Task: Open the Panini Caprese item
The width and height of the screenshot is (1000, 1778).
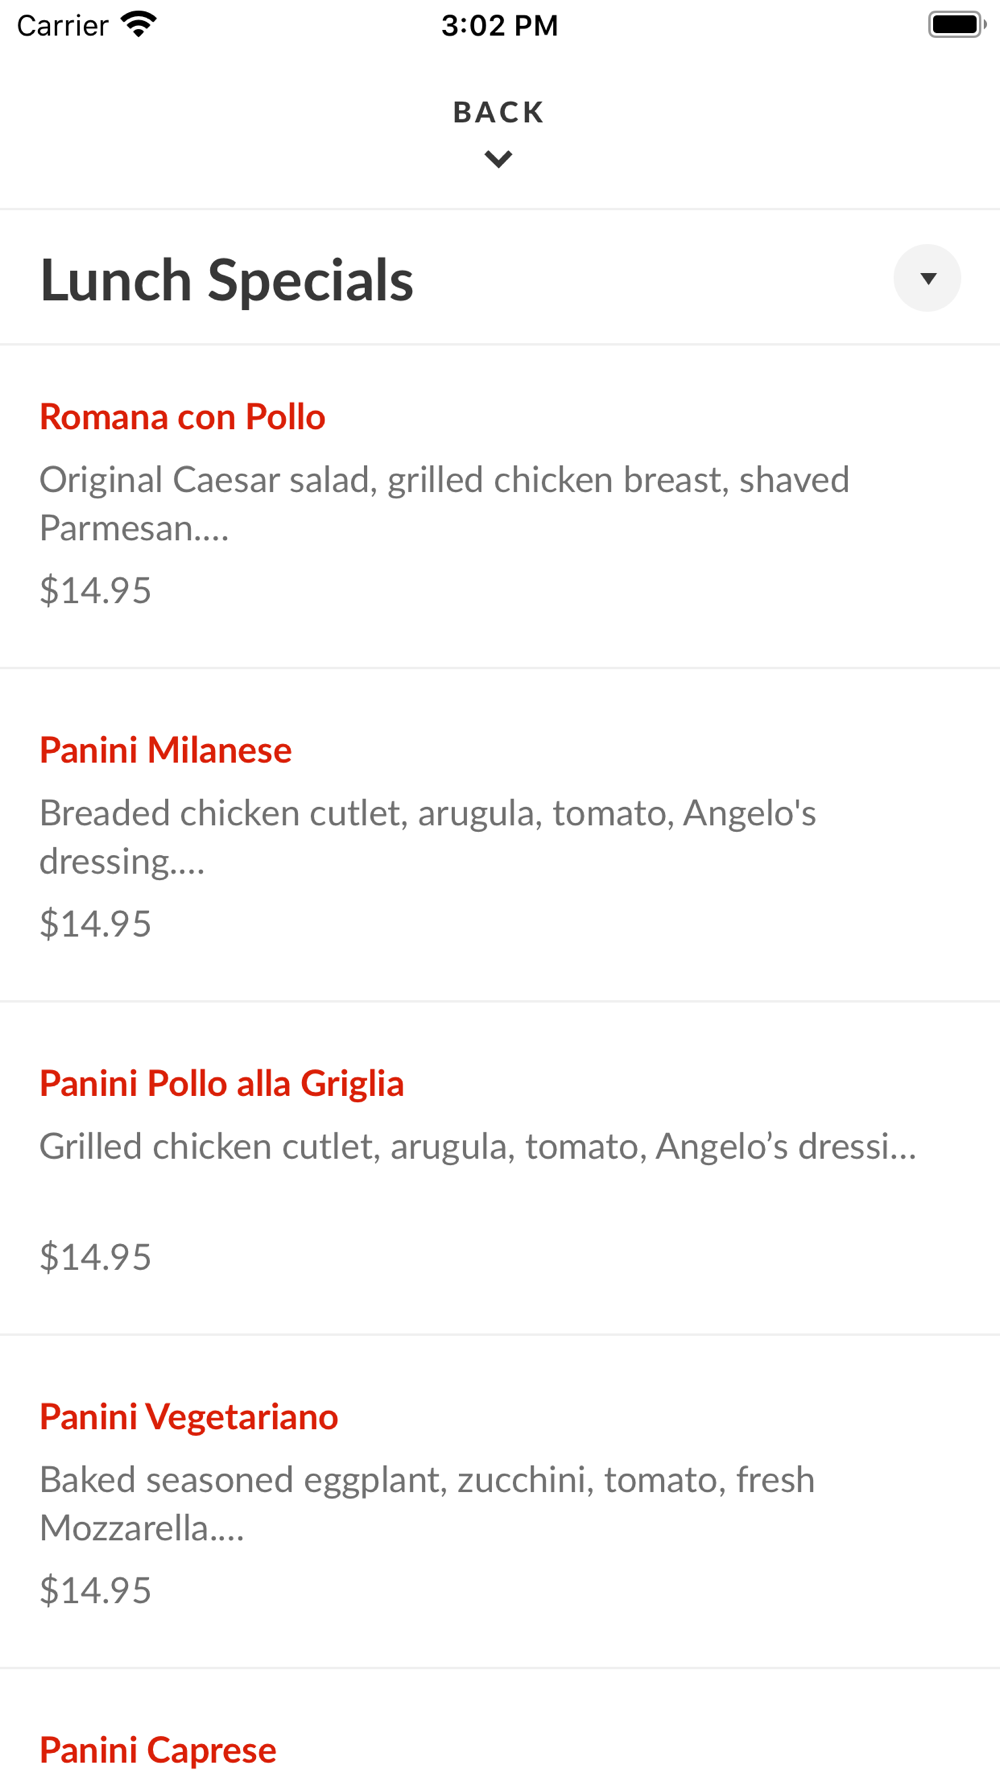Action: click(158, 1750)
